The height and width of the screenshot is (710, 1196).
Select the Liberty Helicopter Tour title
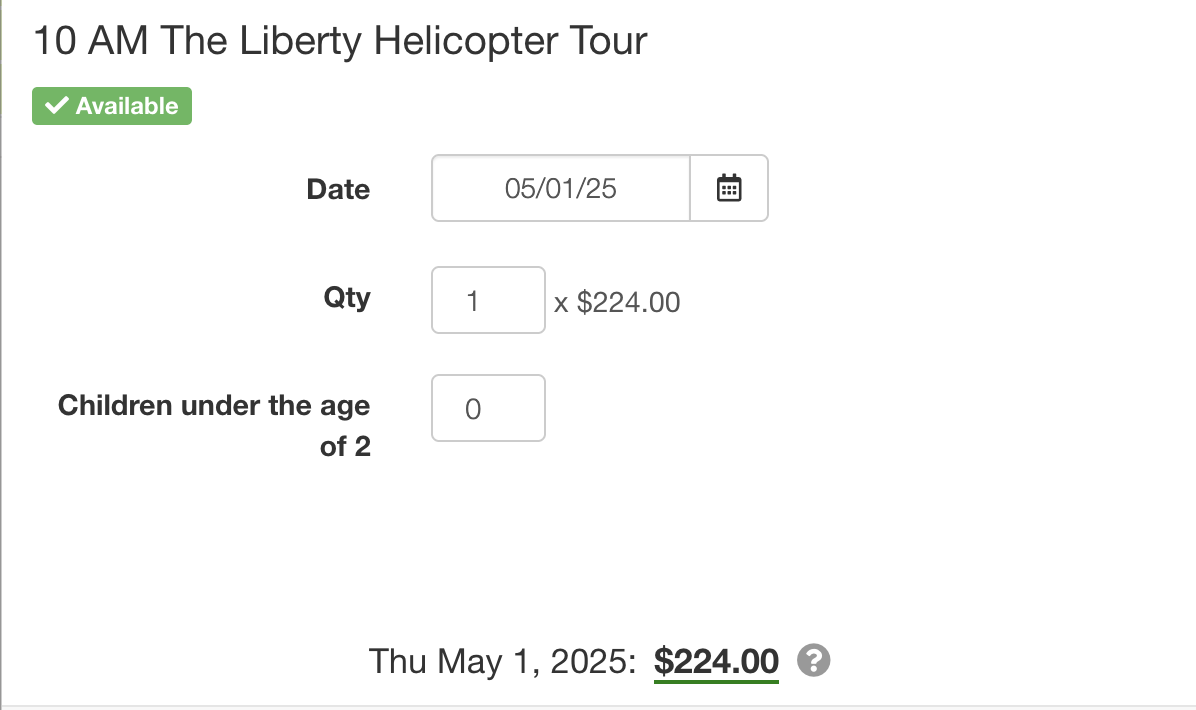coord(340,41)
